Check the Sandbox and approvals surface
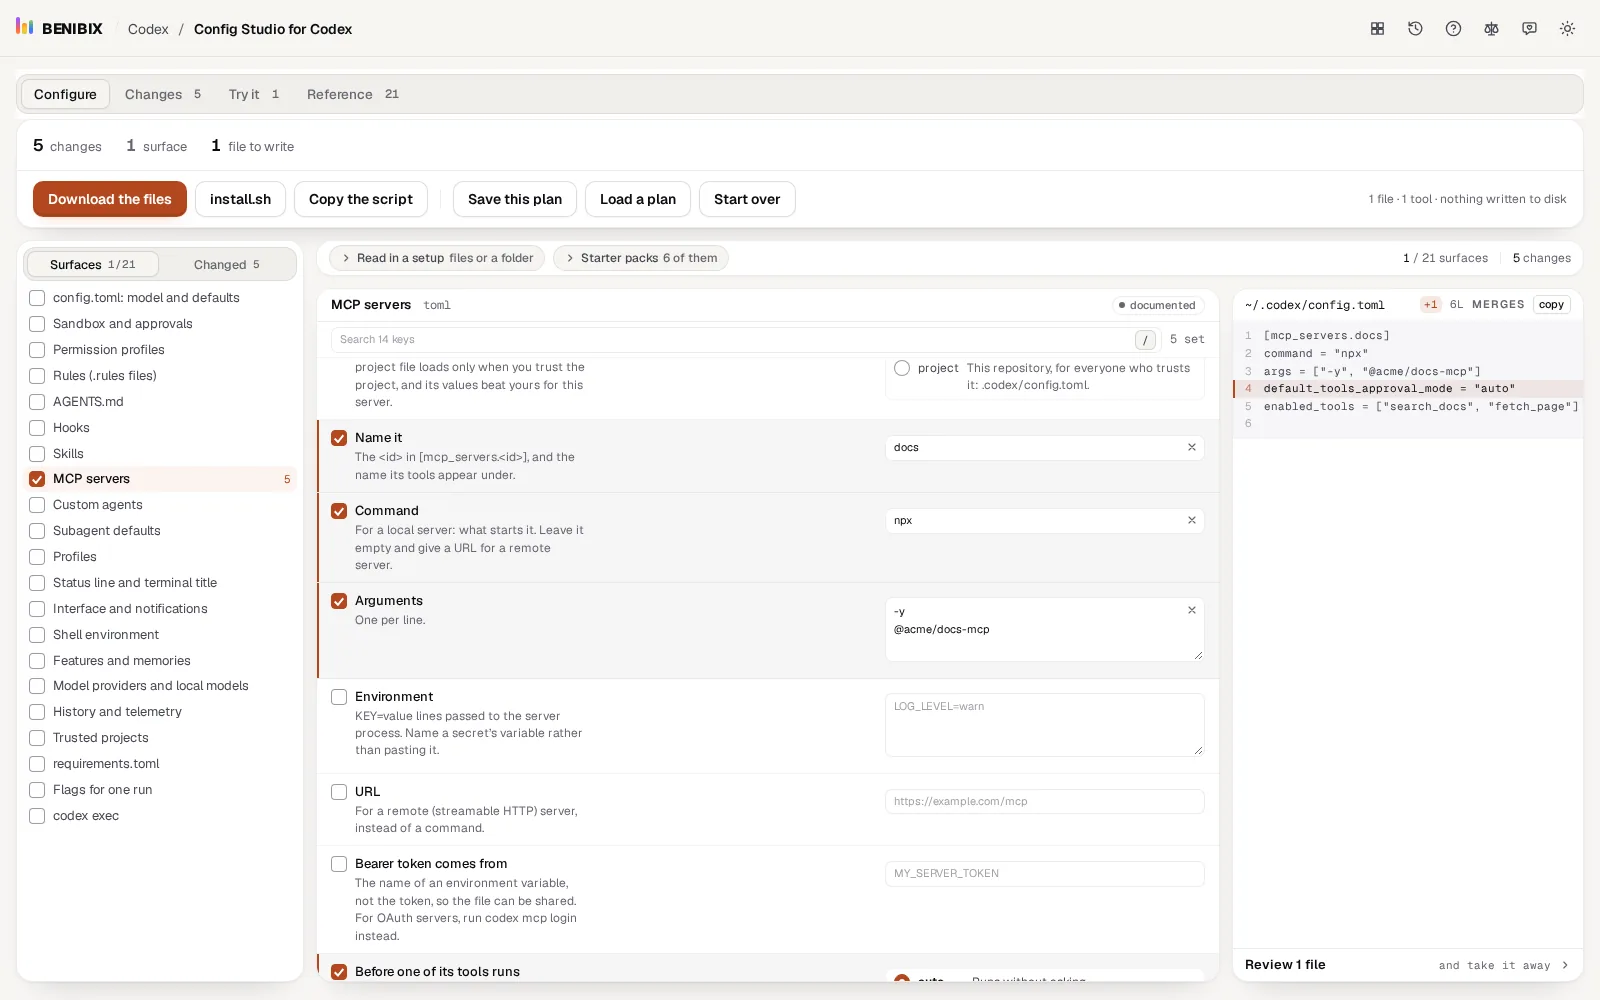The image size is (1600, 1000). pos(37,324)
